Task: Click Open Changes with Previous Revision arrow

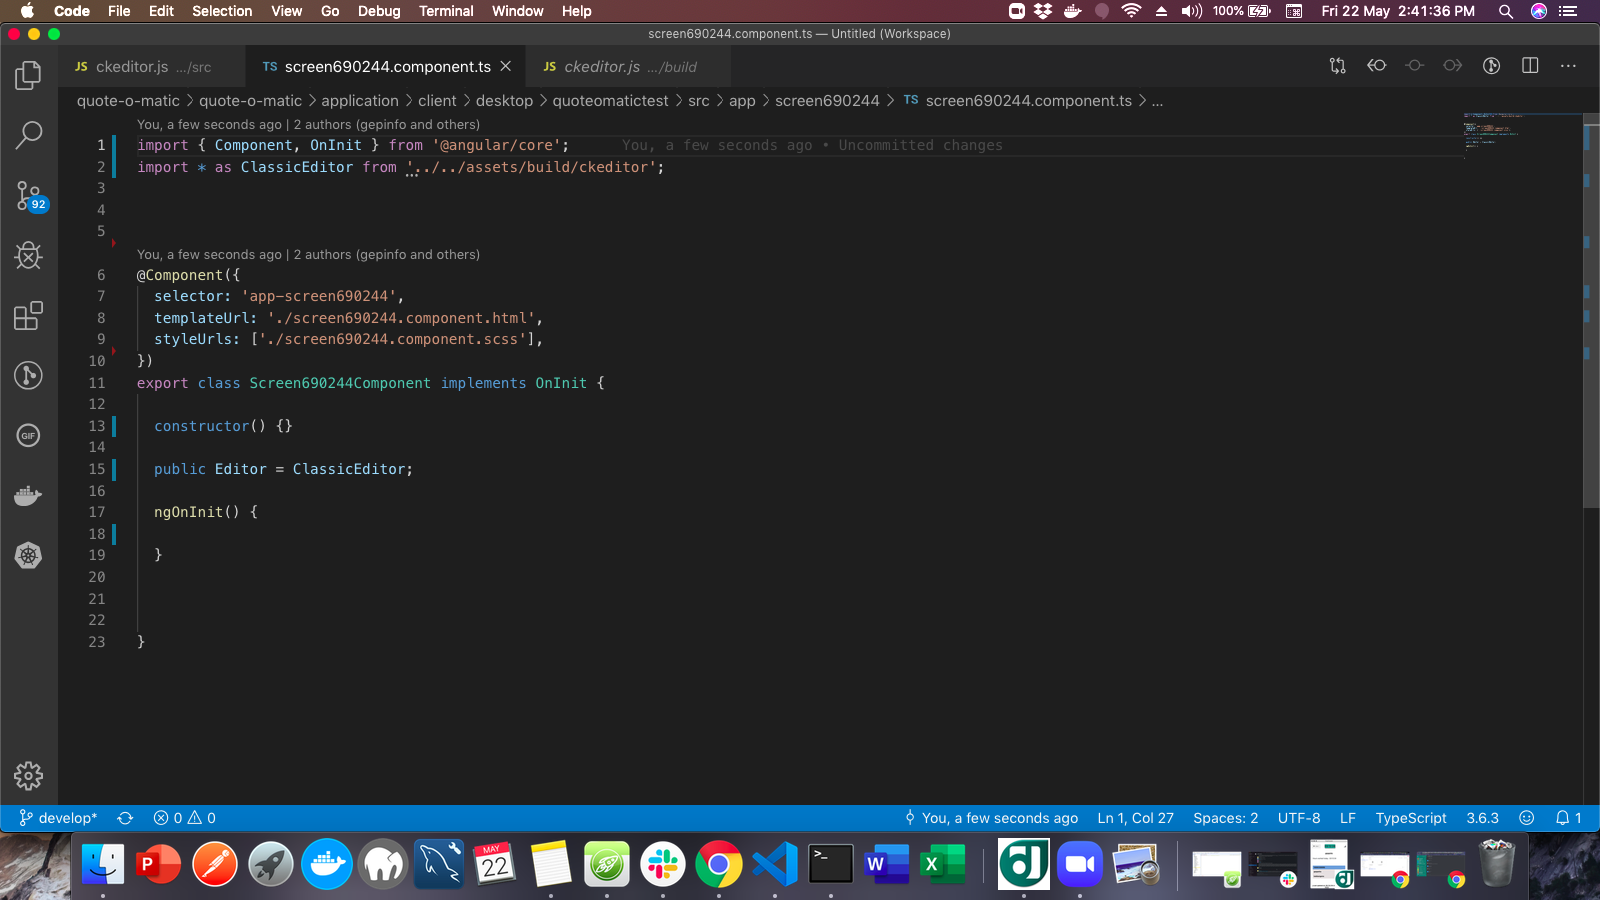Action: [x=1377, y=66]
